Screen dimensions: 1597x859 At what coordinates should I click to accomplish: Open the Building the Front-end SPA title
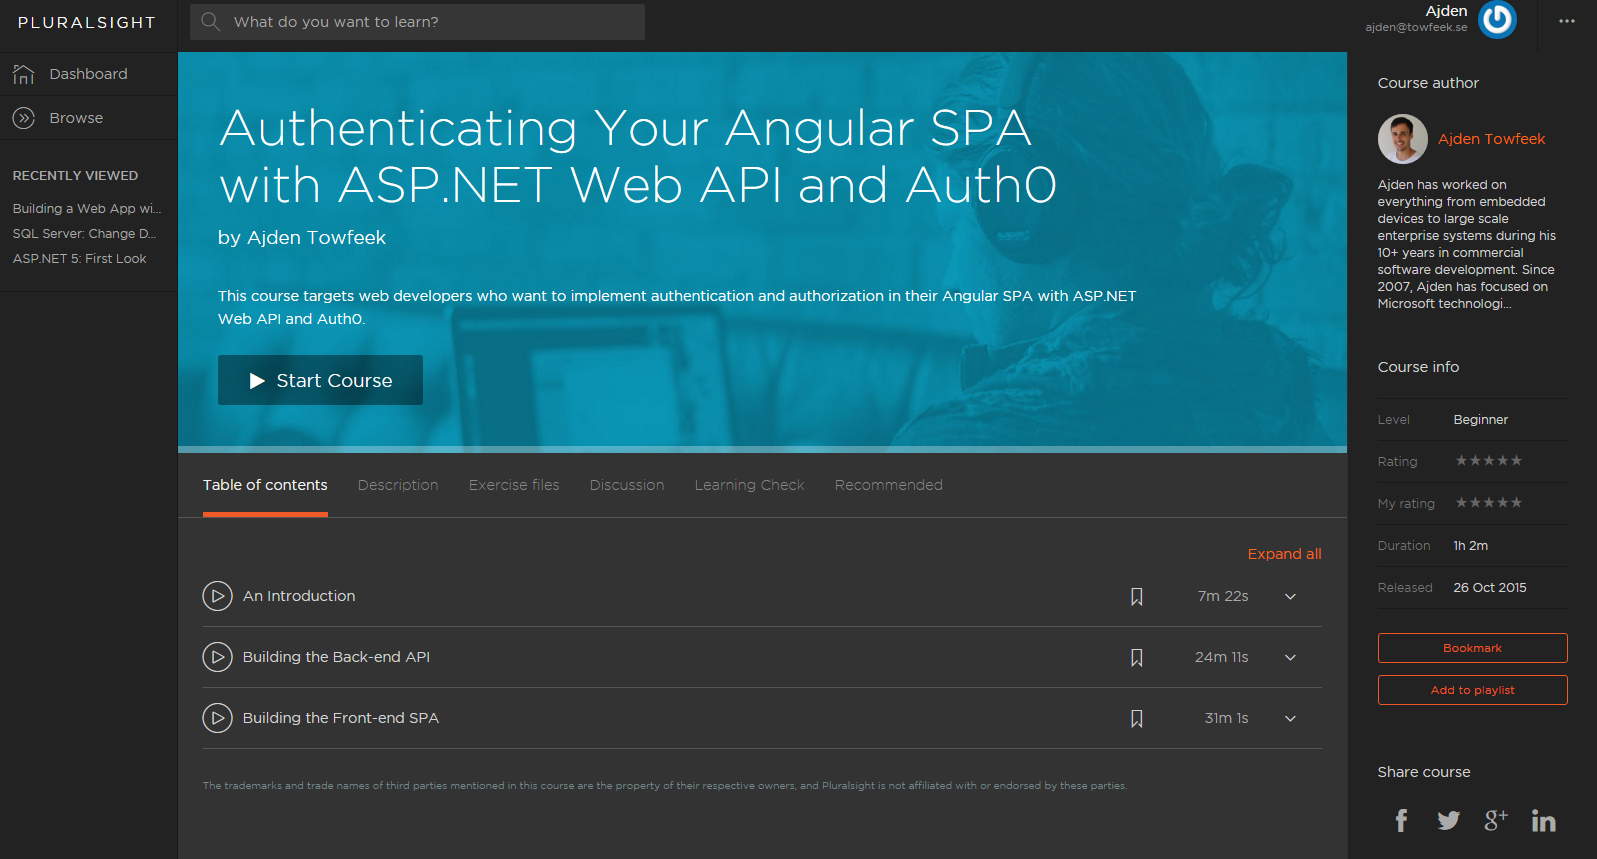click(341, 718)
